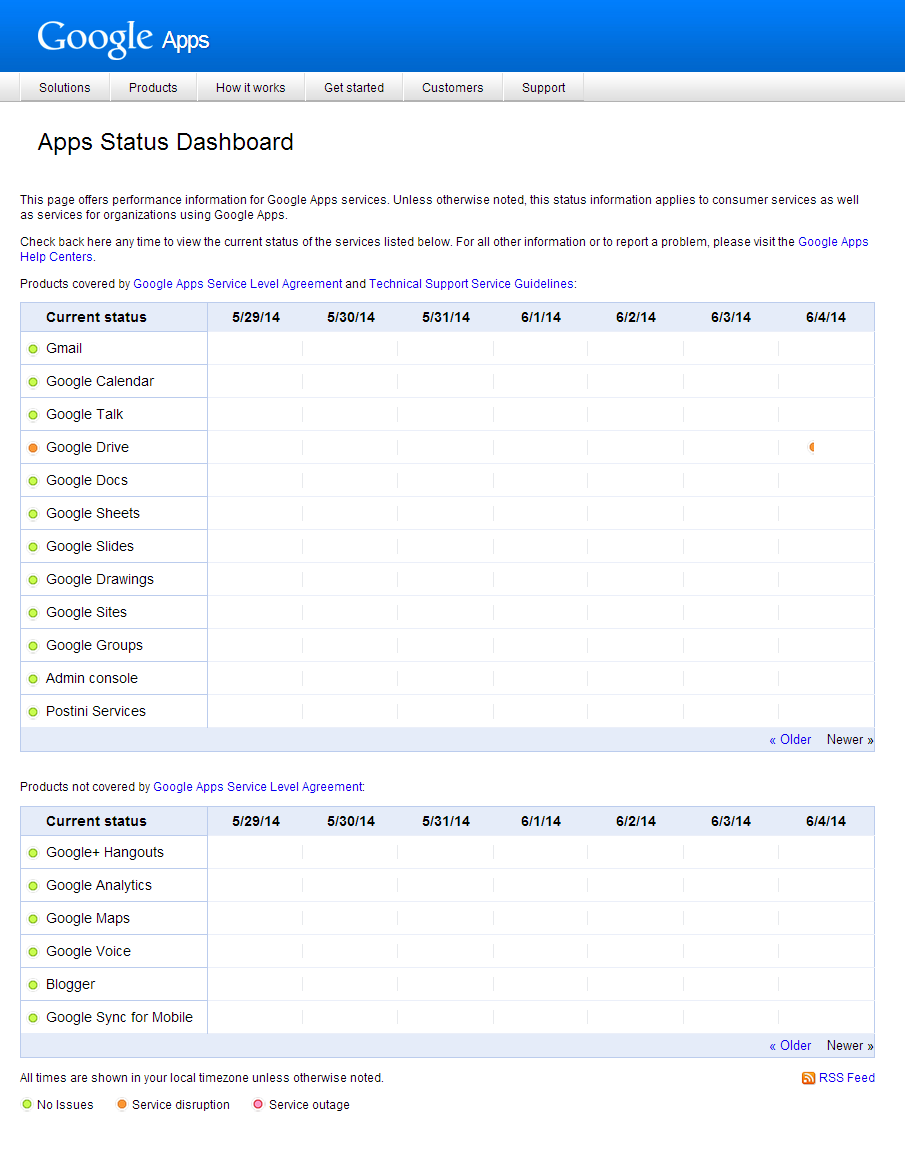Click the status icon for Google+ Hangouts
Image resolution: width=905 pixels, height=1163 pixels.
tap(33, 853)
